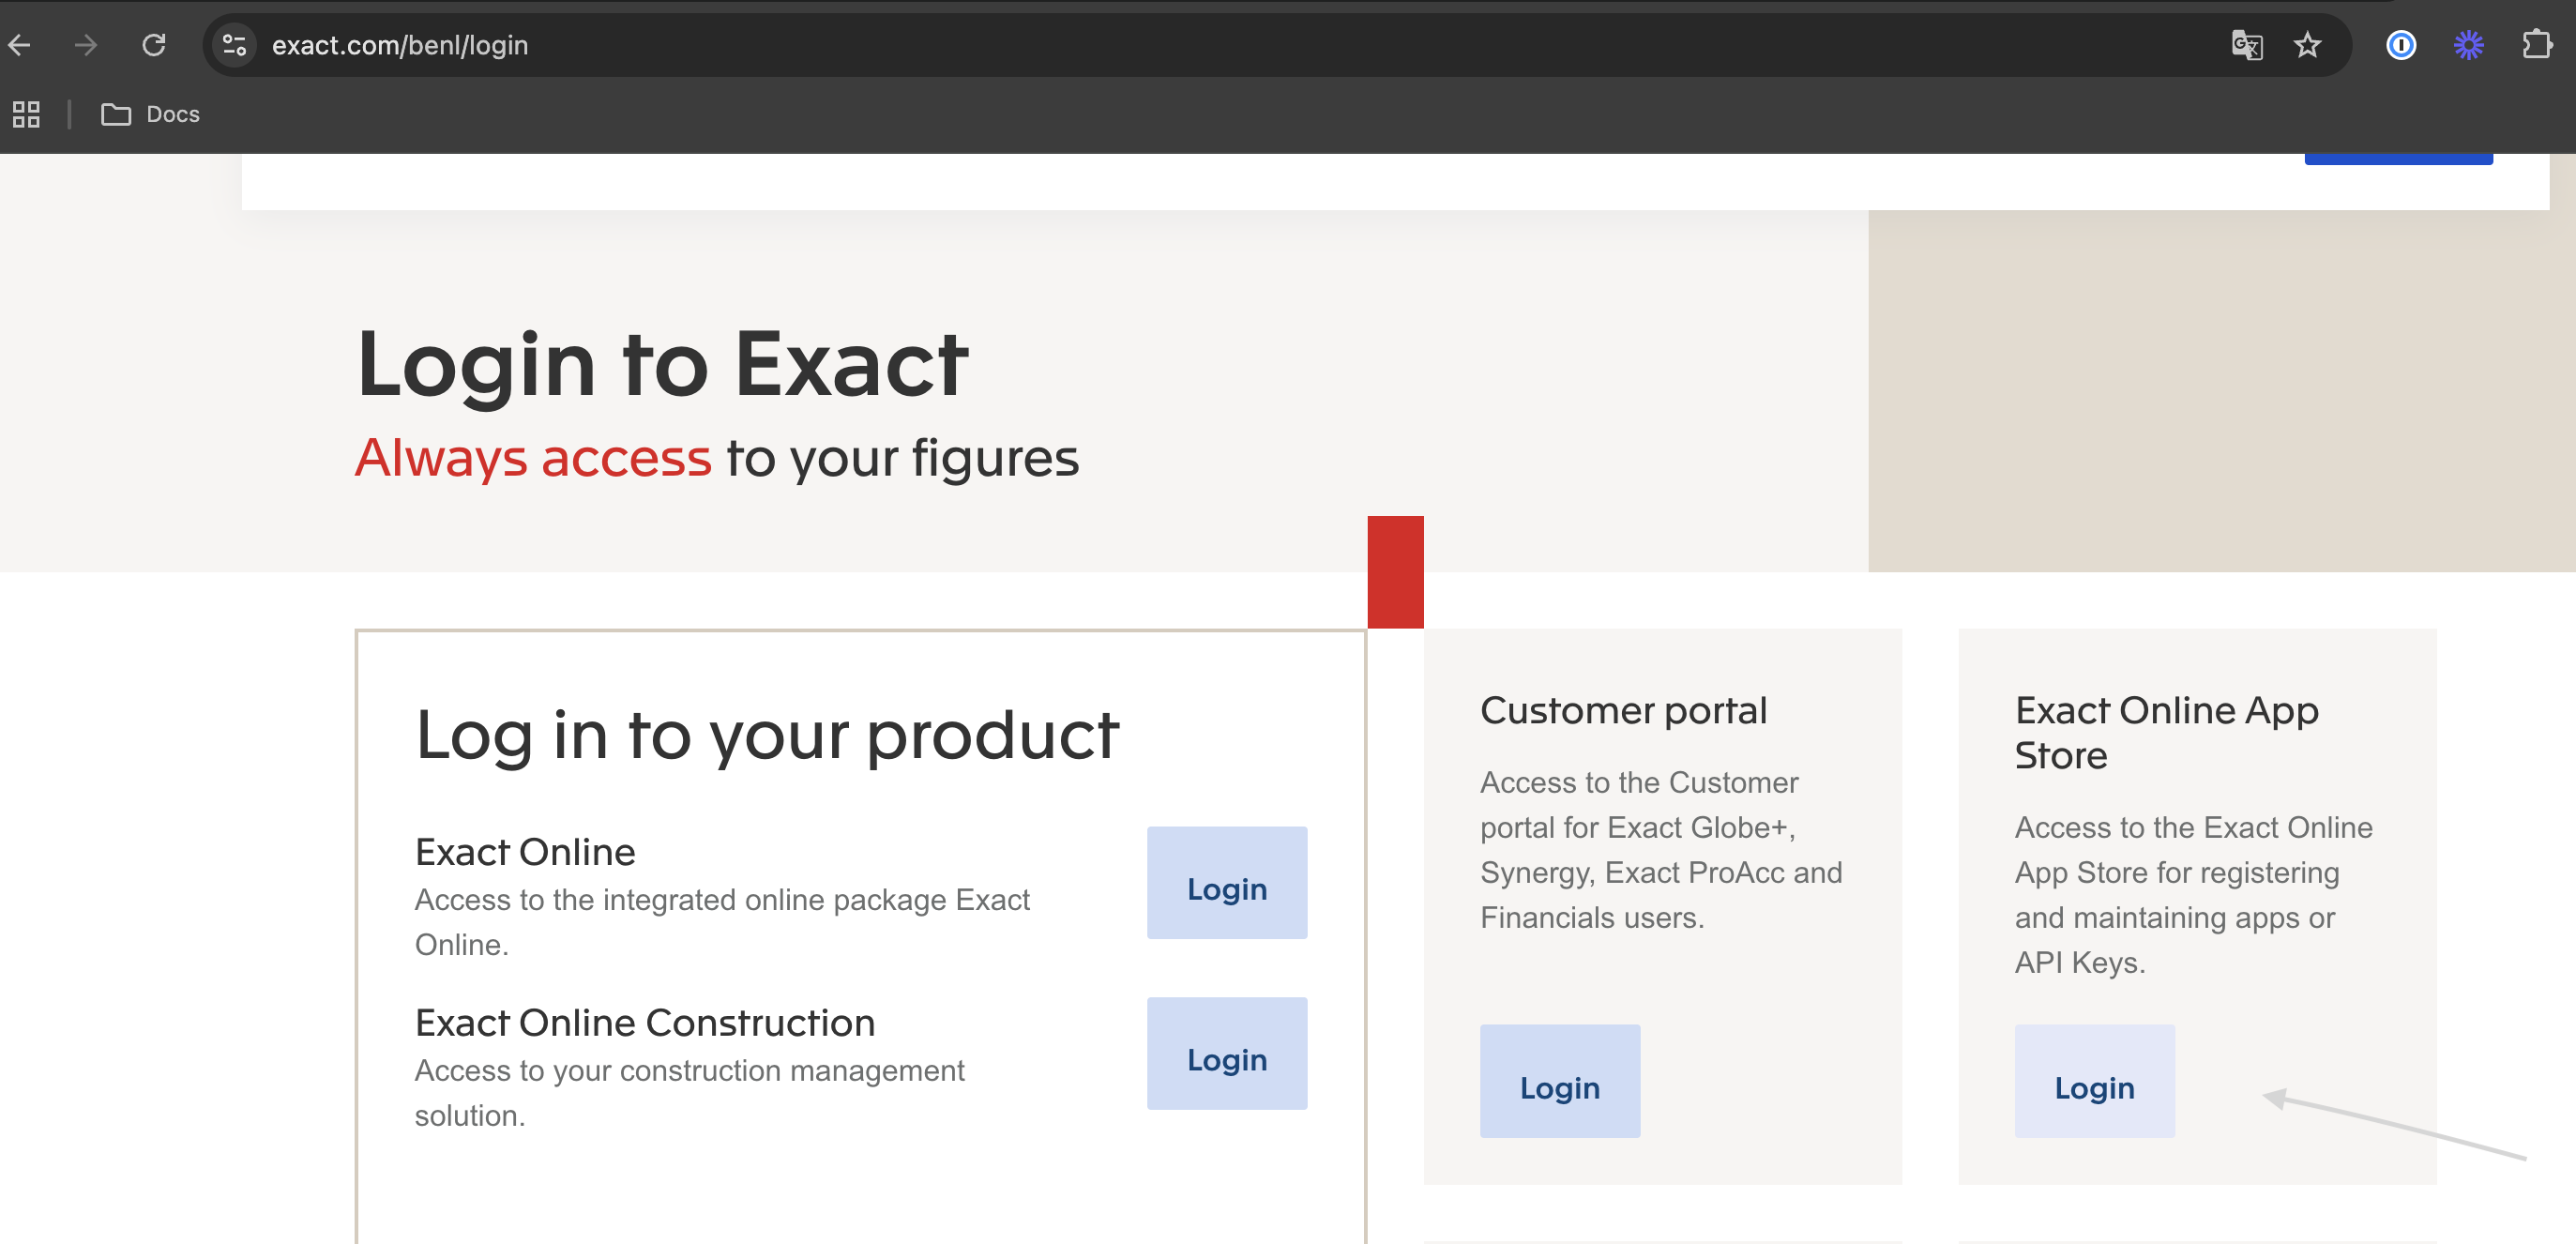
Task: Open site information icon in address bar
Action: pos(235,45)
